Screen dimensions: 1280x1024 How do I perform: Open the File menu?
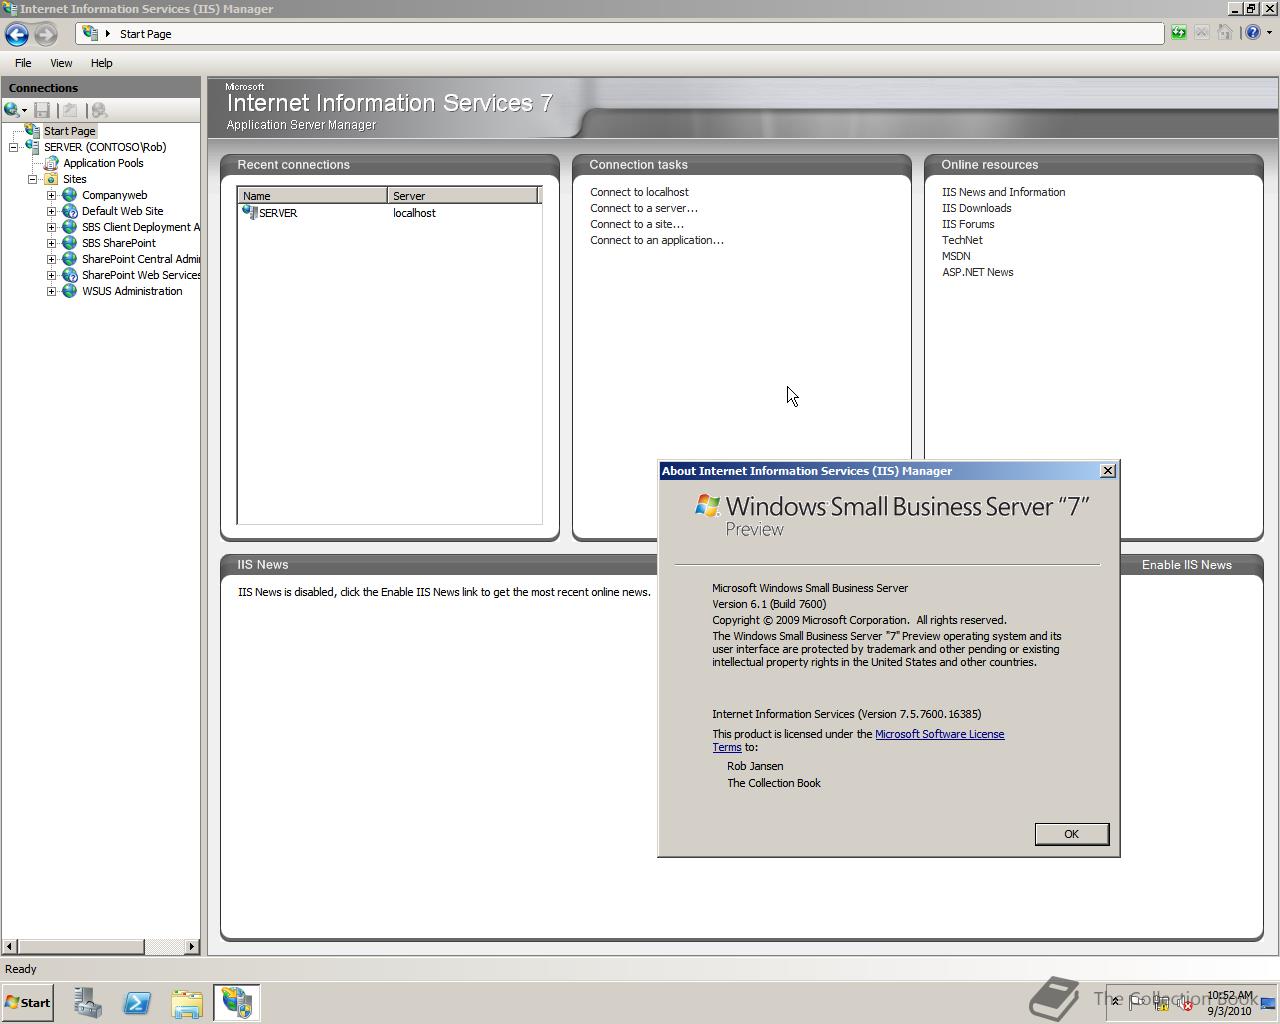[x=23, y=63]
